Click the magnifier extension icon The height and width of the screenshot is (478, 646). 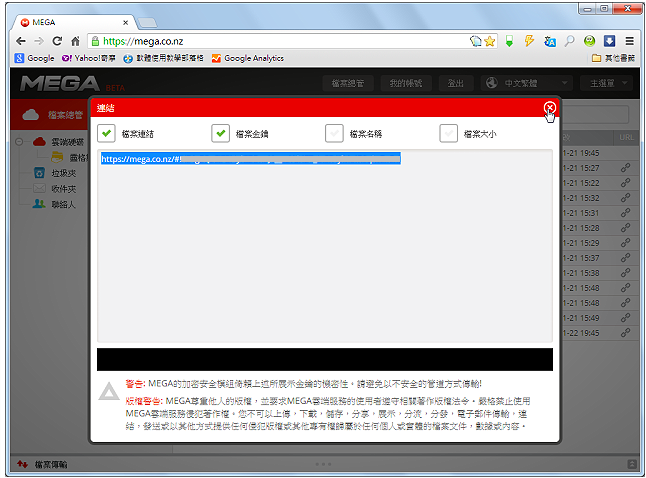(569, 41)
